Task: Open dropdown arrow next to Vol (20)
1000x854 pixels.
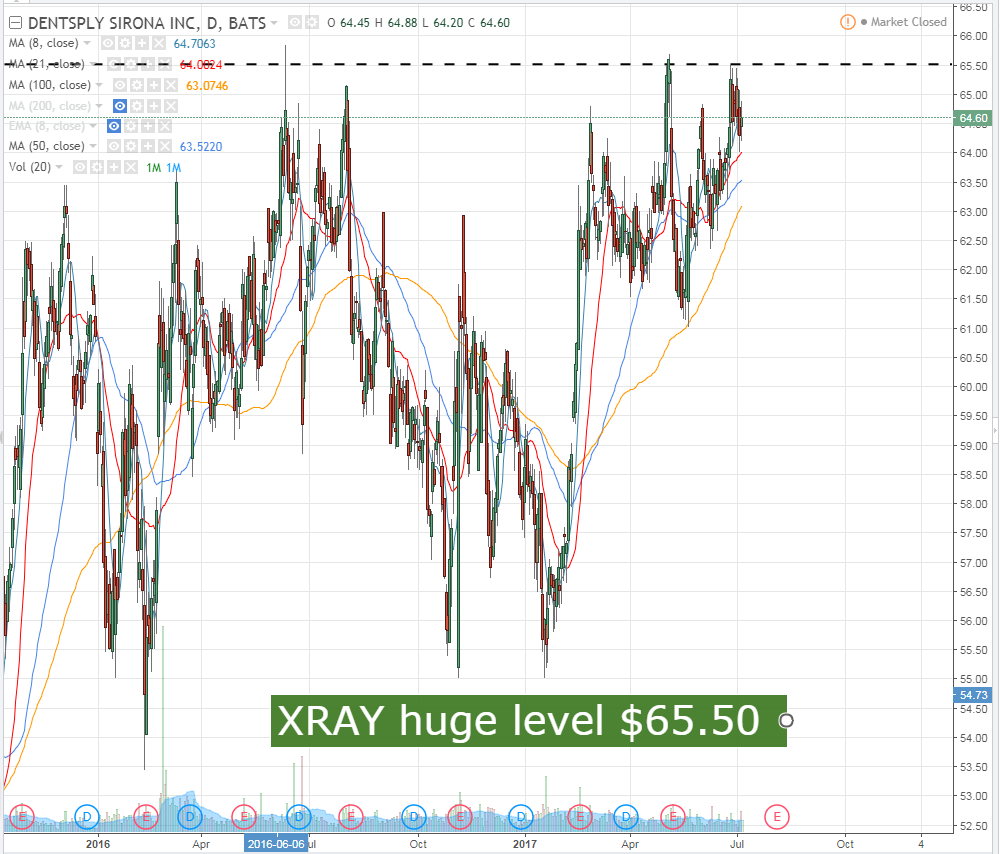Action: point(59,167)
